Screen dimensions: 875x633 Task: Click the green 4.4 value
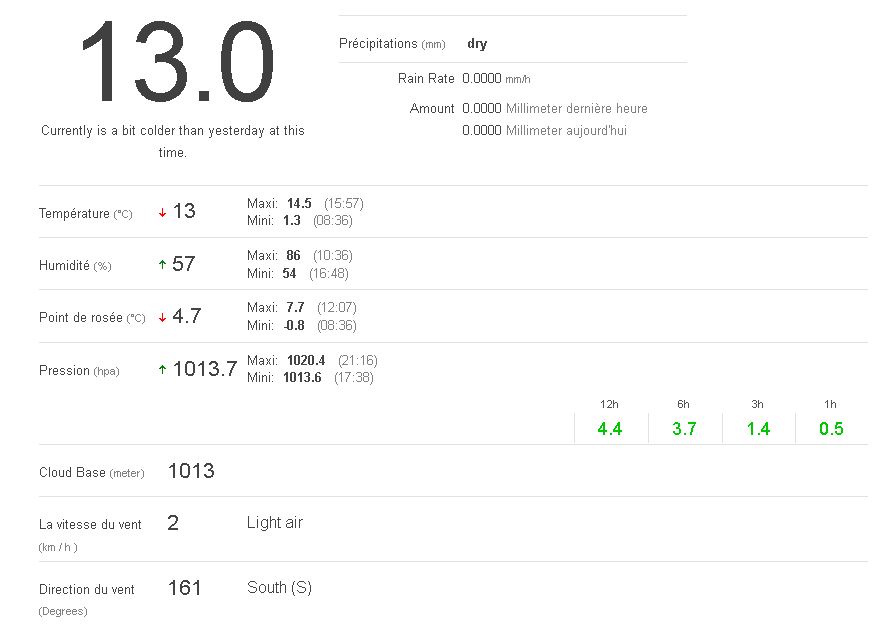[x=610, y=429]
